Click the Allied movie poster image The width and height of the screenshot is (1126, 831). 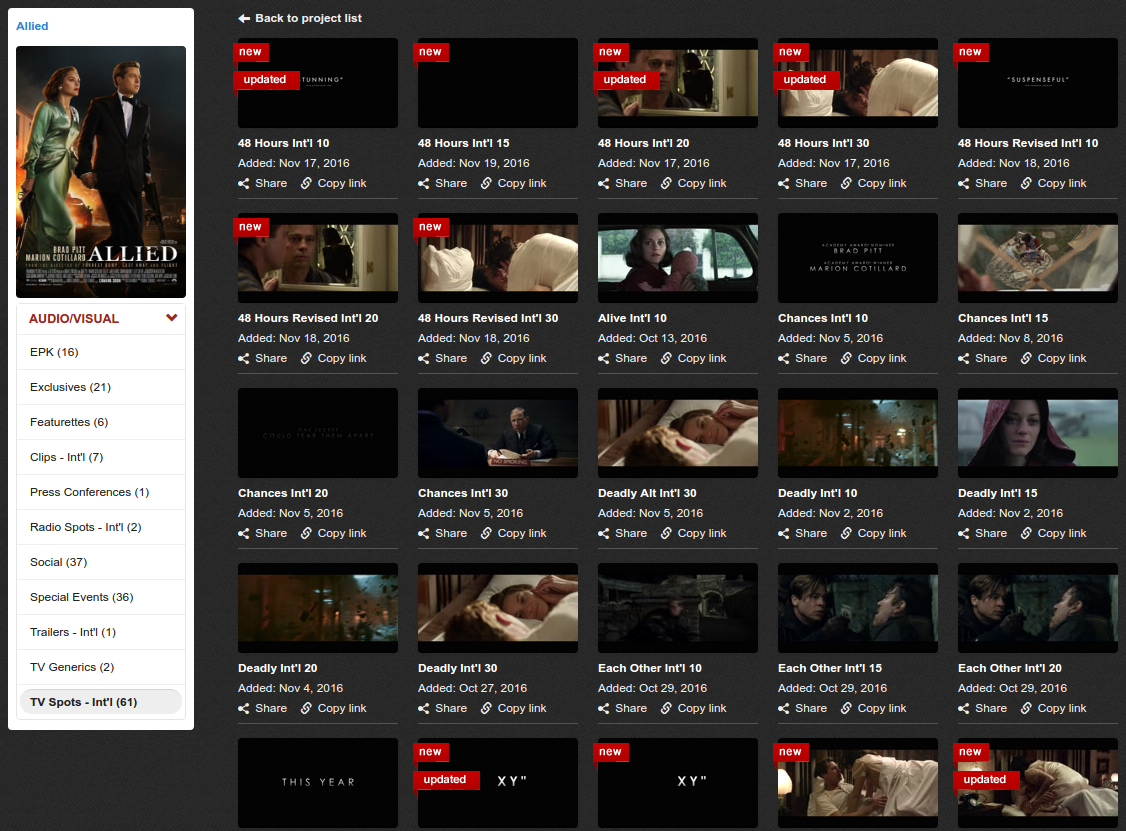pyautogui.click(x=101, y=172)
